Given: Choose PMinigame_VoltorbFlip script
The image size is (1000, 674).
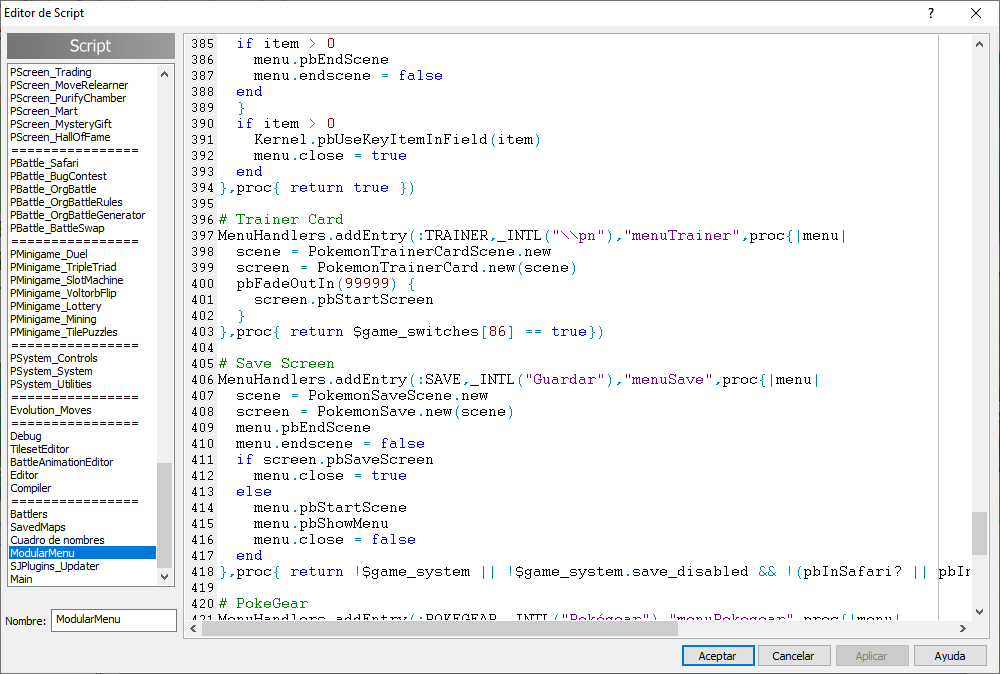Looking at the screenshot, I should click(63, 293).
